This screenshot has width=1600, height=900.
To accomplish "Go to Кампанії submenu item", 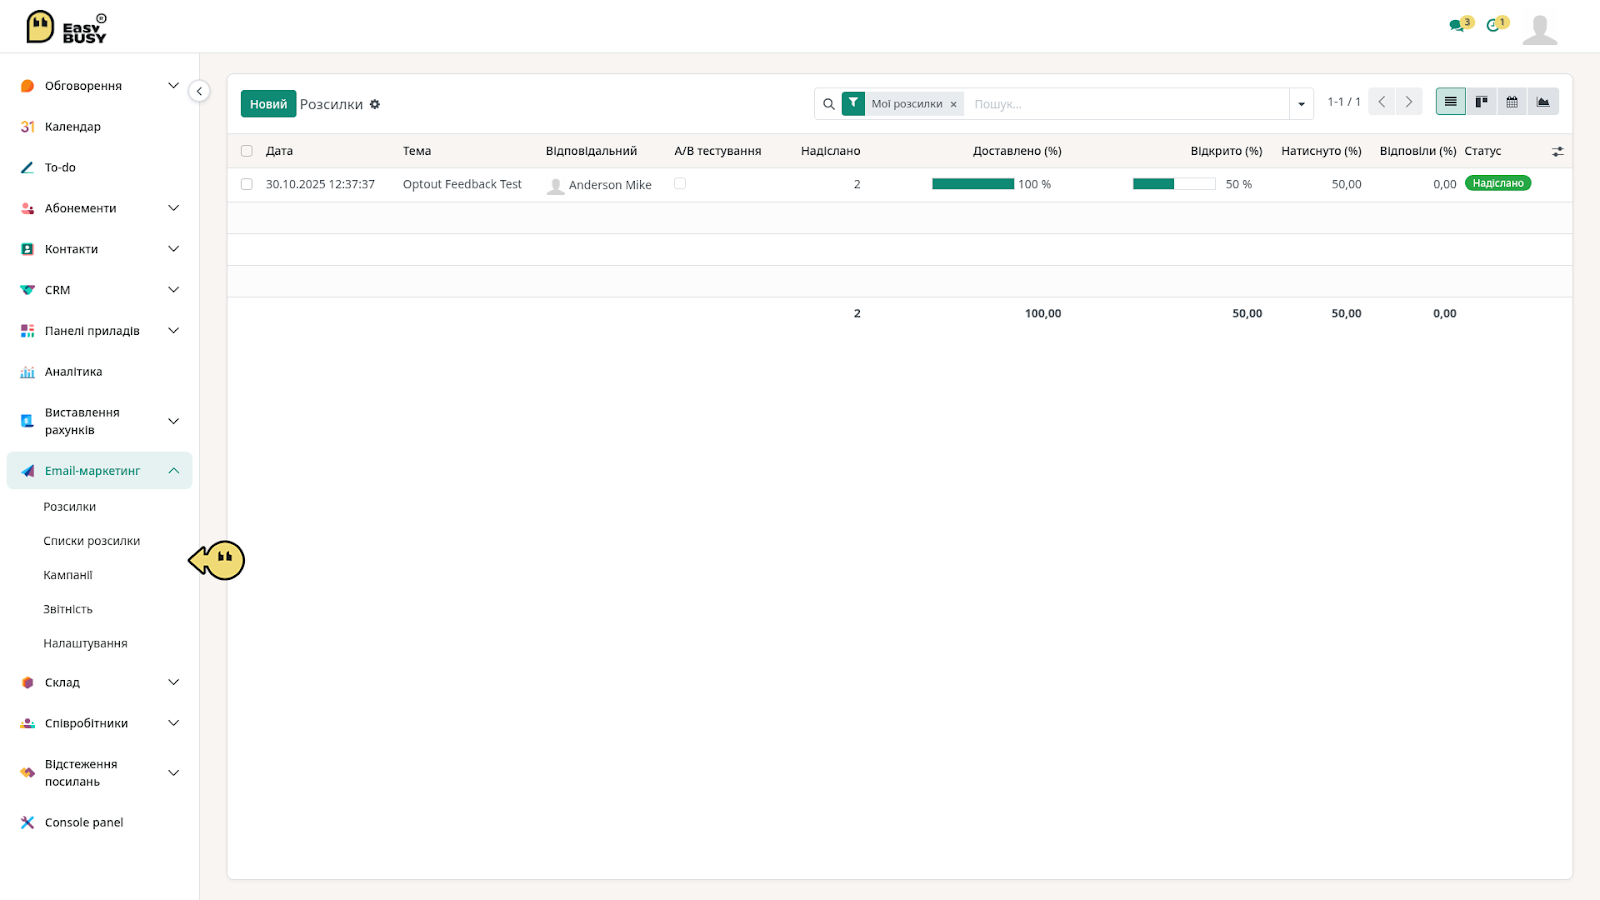I will pyautogui.click(x=68, y=575).
